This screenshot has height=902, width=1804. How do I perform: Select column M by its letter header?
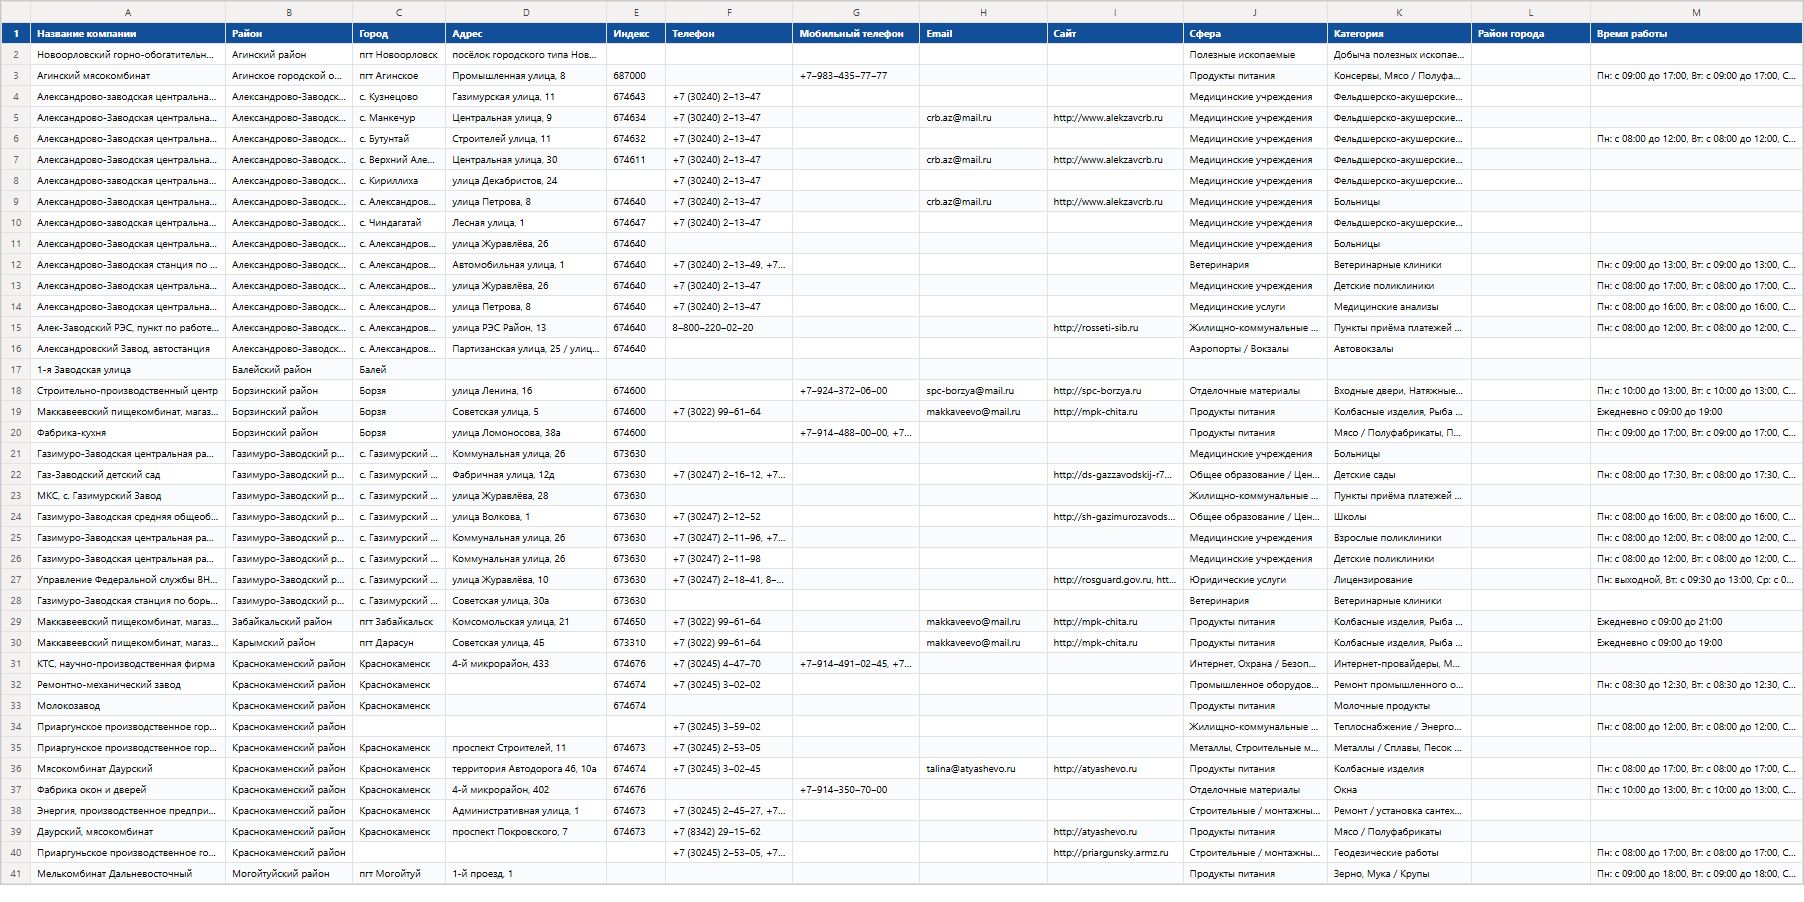tap(1697, 12)
